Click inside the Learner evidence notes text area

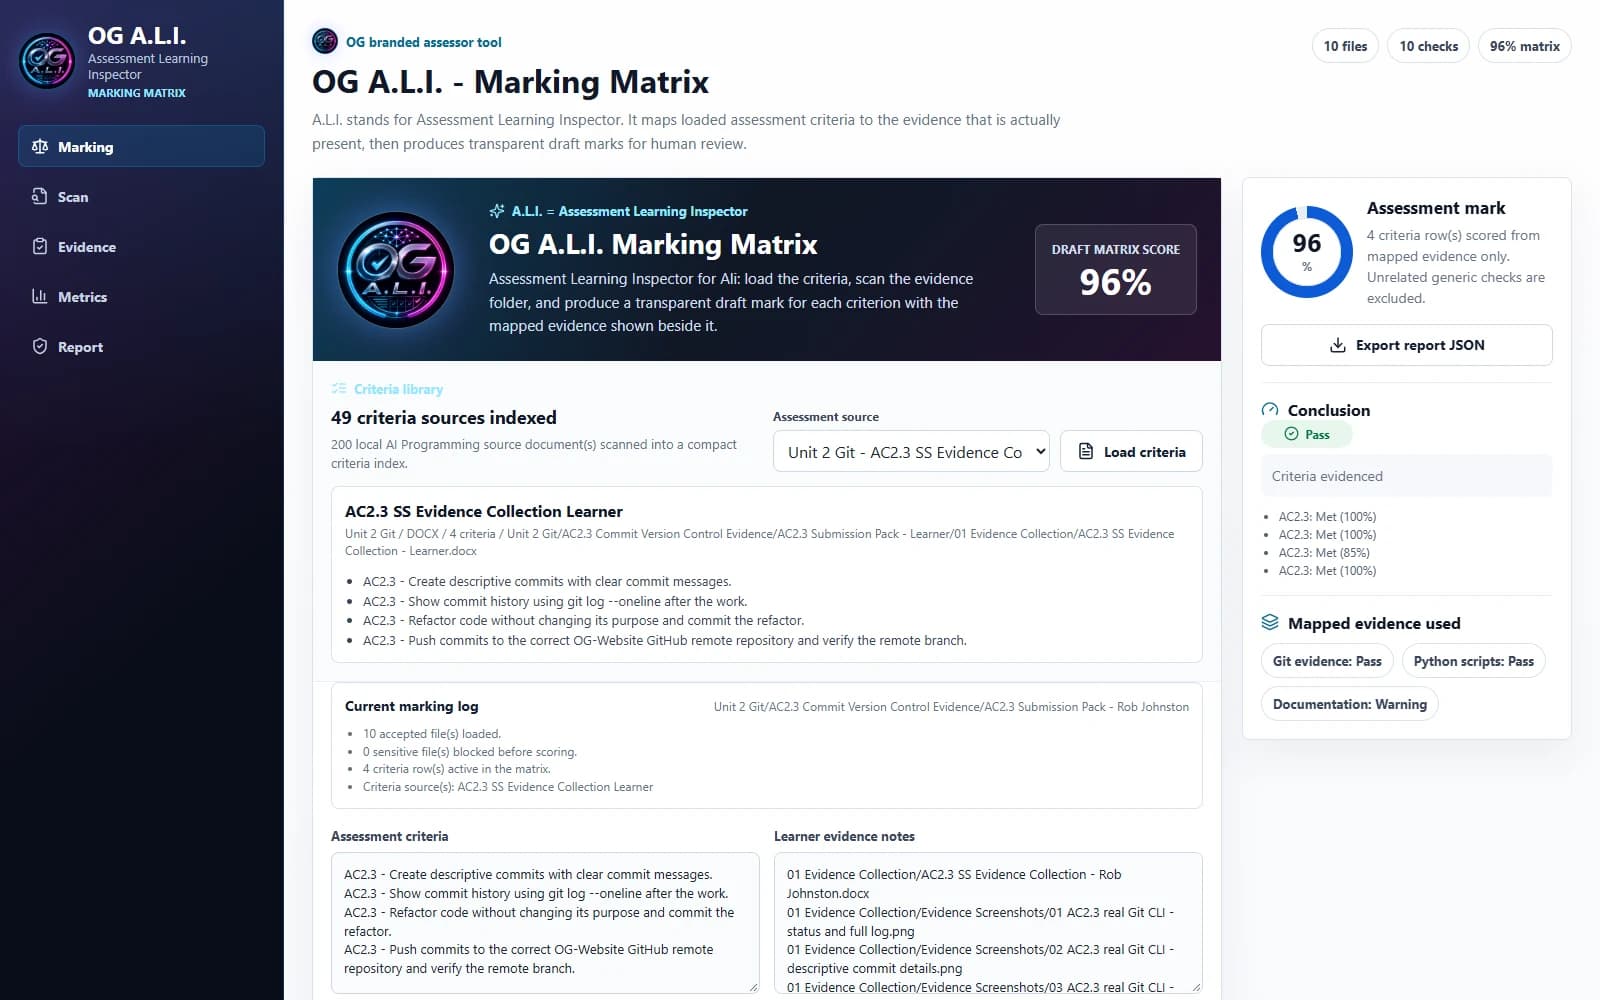[x=988, y=922]
